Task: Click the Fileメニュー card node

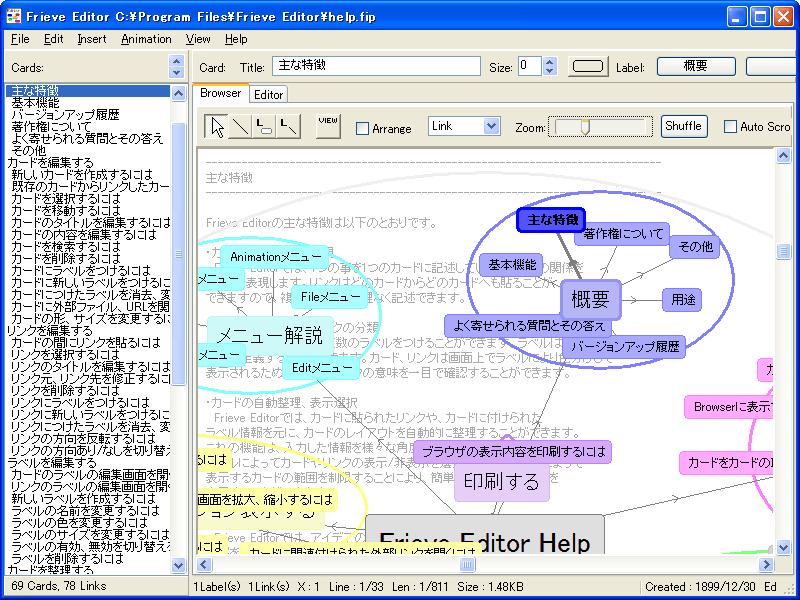Action: (x=330, y=297)
